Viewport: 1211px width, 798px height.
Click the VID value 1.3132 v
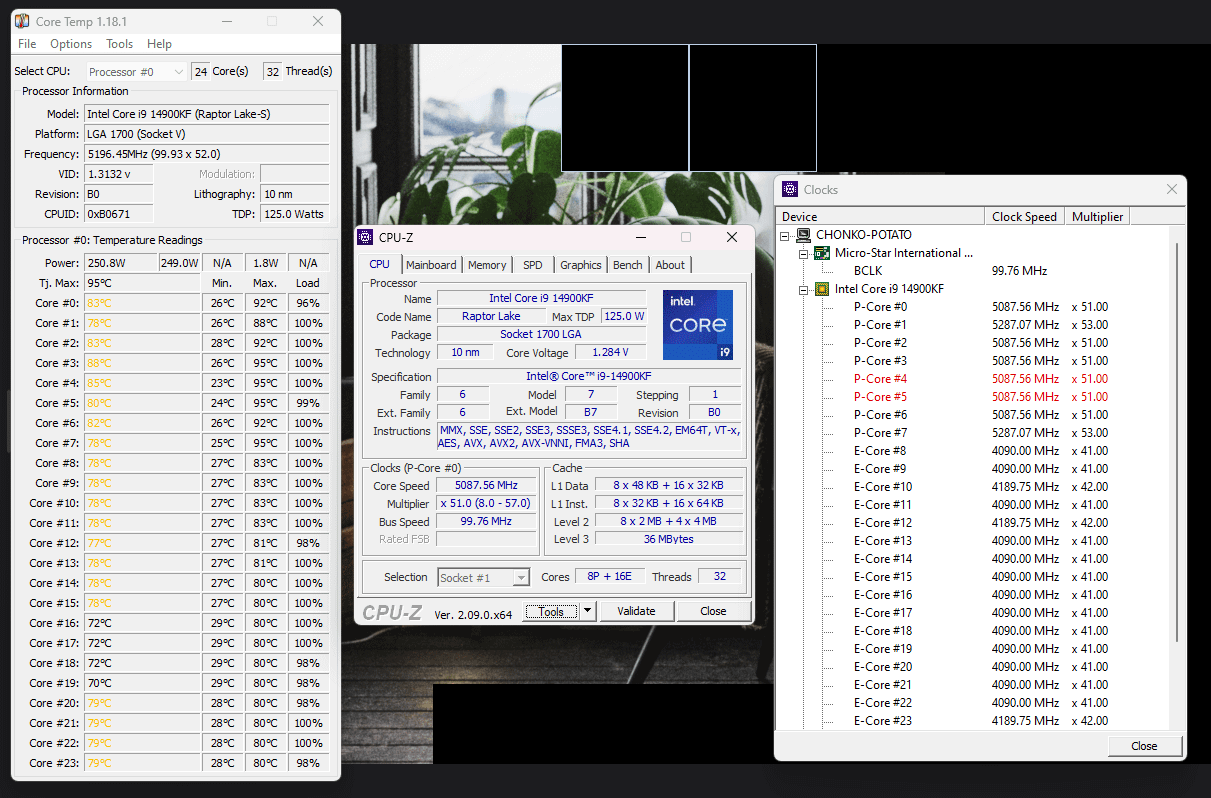119,174
